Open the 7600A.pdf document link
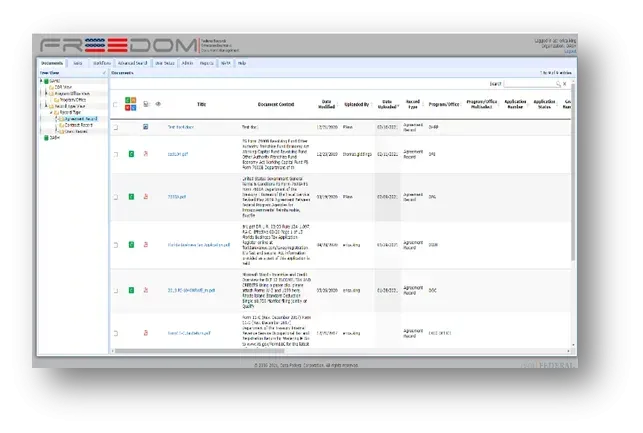This screenshot has width=643, height=433. 177,197
